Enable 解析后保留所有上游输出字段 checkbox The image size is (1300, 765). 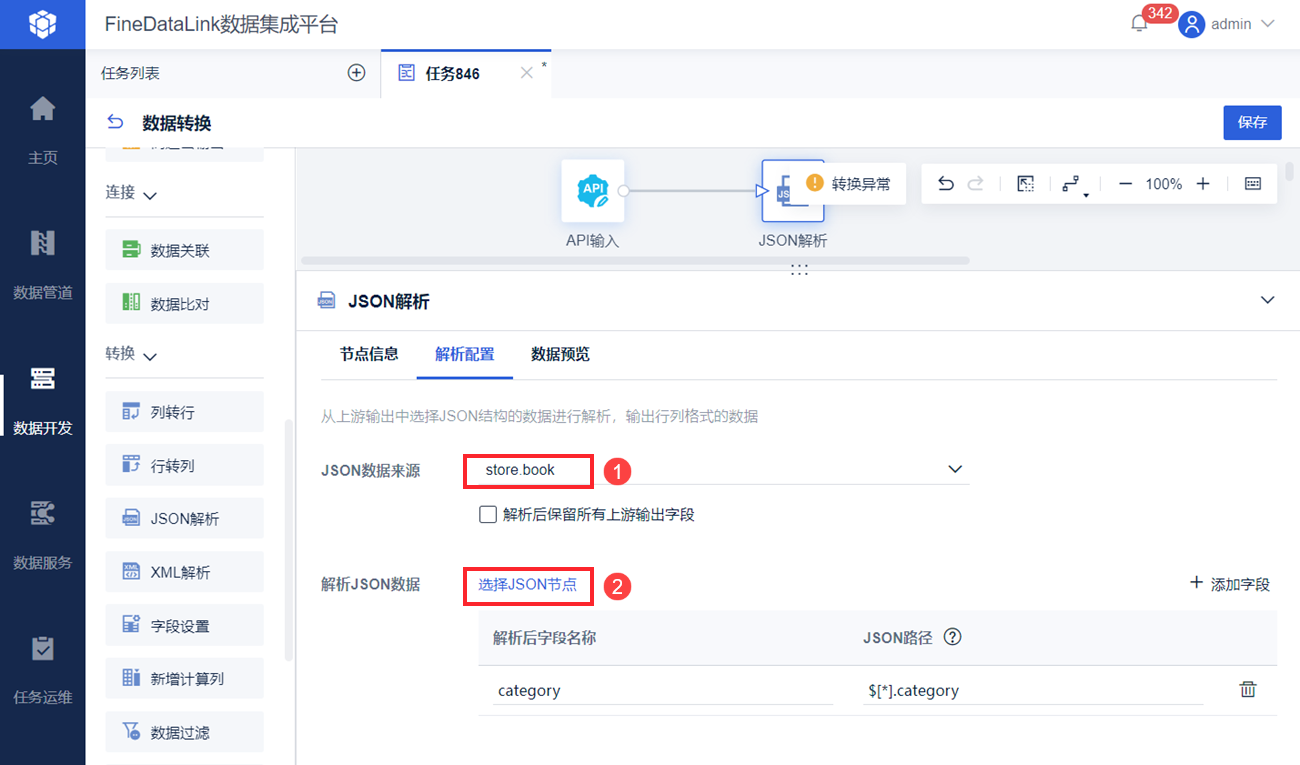[488, 515]
